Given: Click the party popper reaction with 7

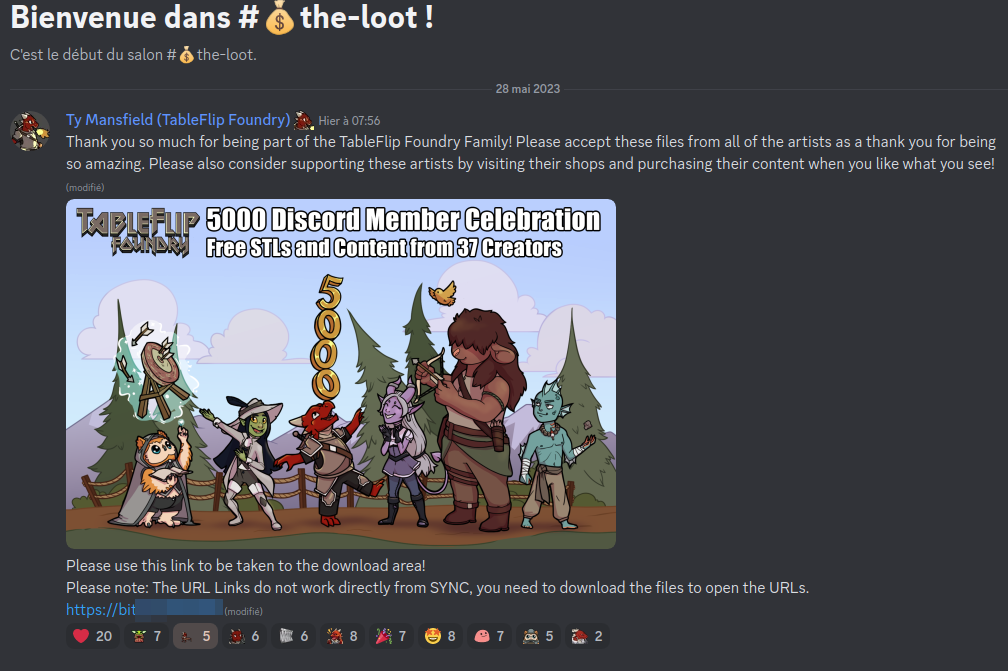Looking at the screenshot, I should [392, 636].
